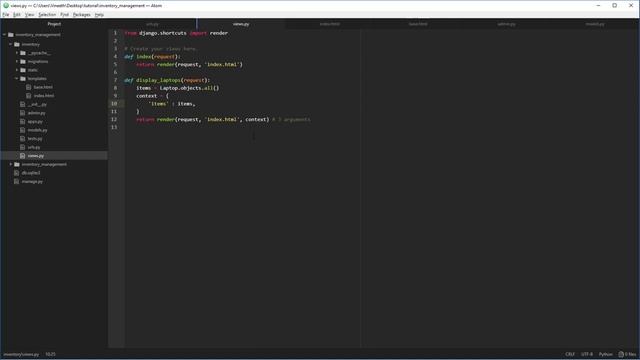This screenshot has height=360, width=640.
Task: Click the __pycache__ folder icon
Action: point(23,53)
